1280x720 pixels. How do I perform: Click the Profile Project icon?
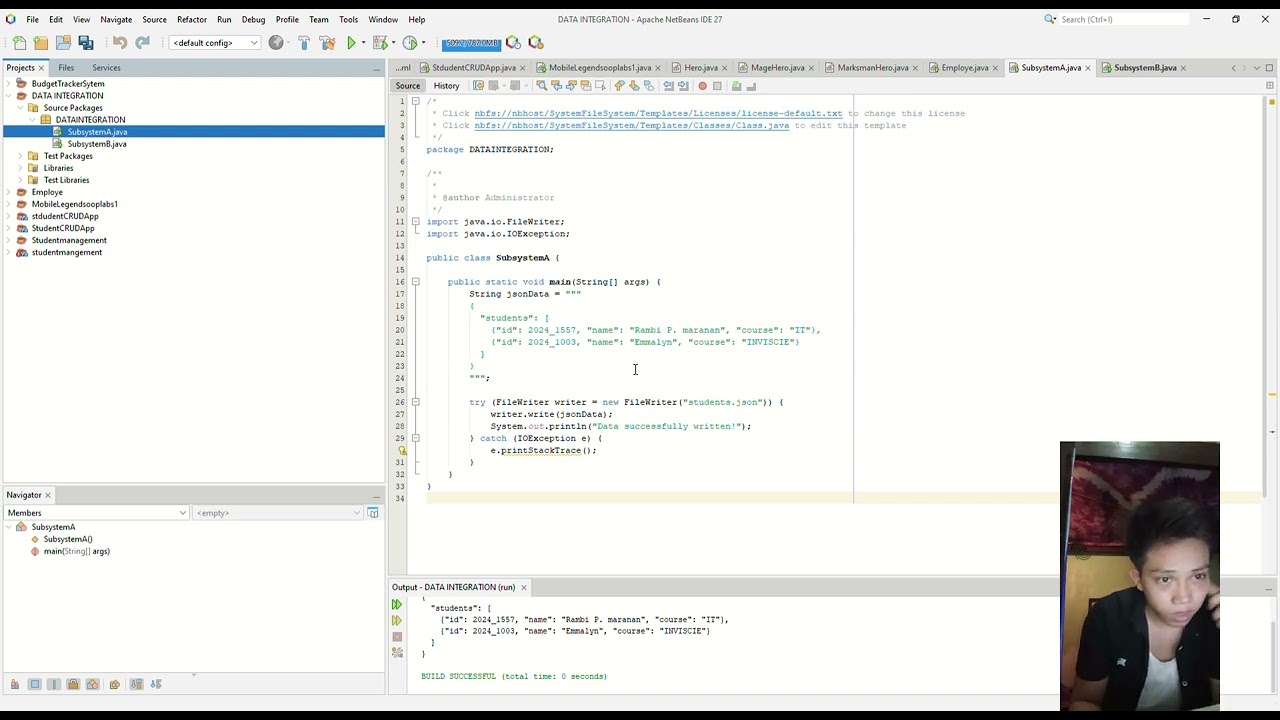click(x=409, y=43)
